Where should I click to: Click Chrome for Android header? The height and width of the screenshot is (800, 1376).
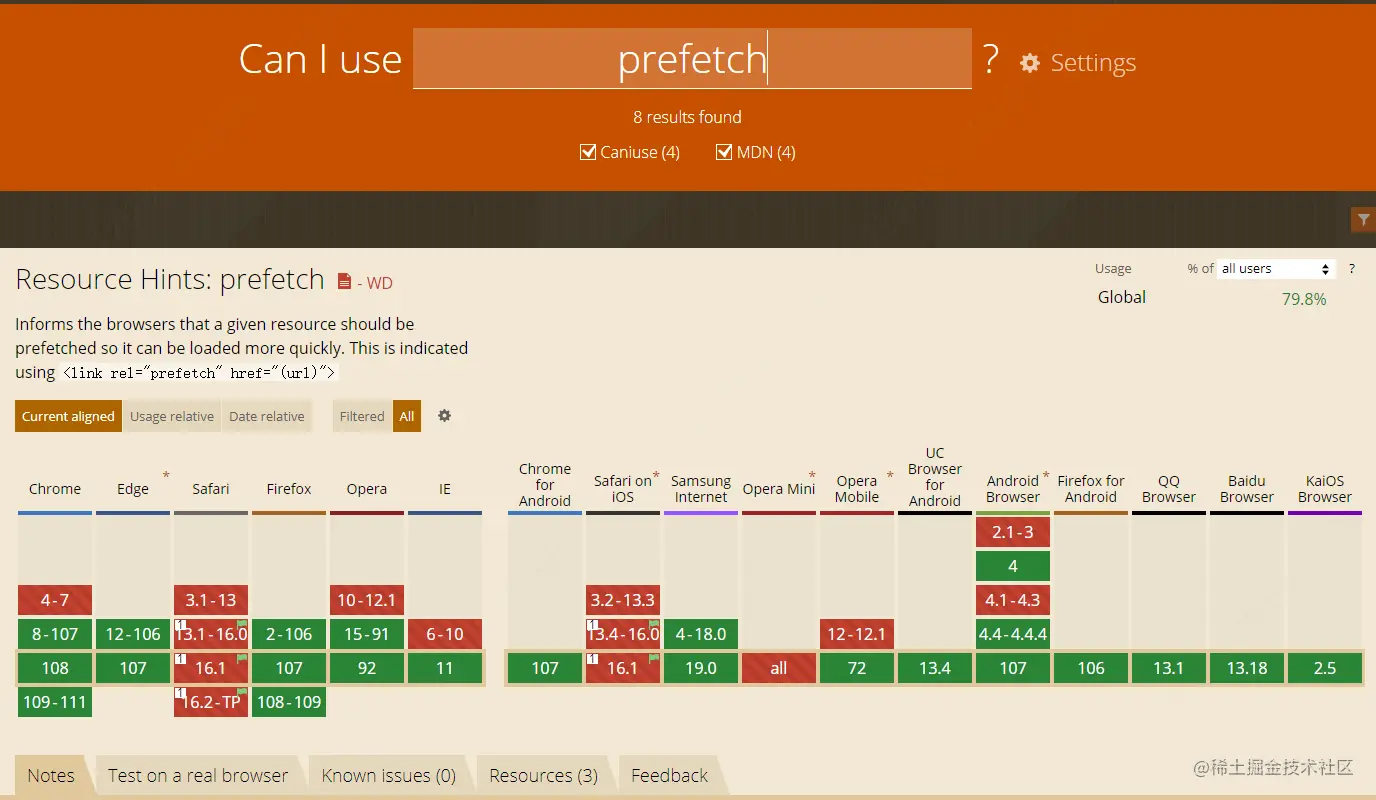(x=545, y=485)
